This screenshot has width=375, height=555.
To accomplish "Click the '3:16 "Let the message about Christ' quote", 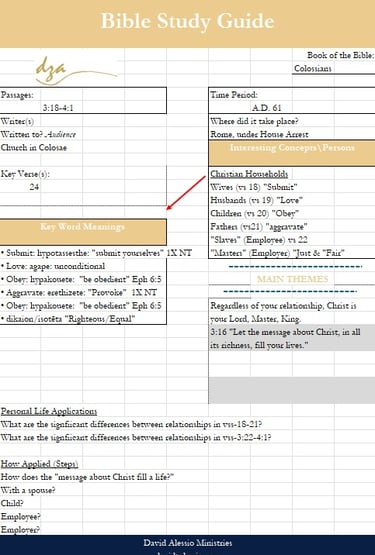I will click(285, 332).
